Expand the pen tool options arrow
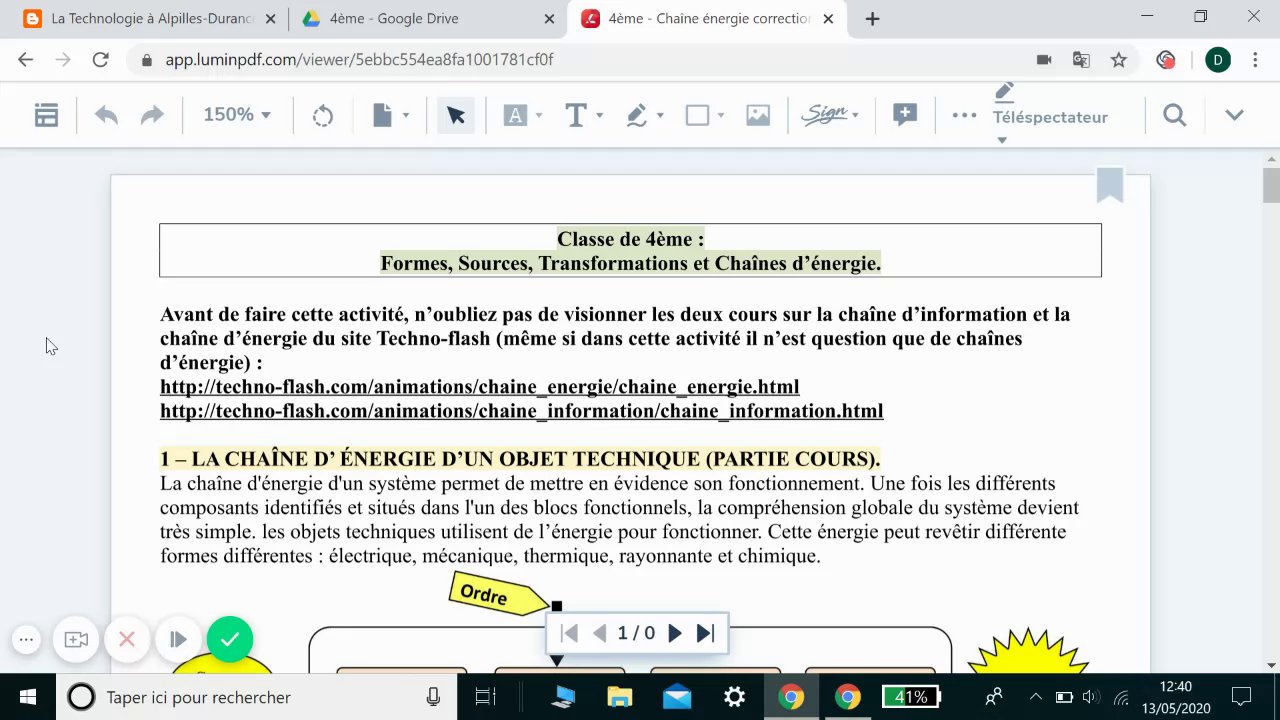This screenshot has width=1280, height=720. point(660,116)
